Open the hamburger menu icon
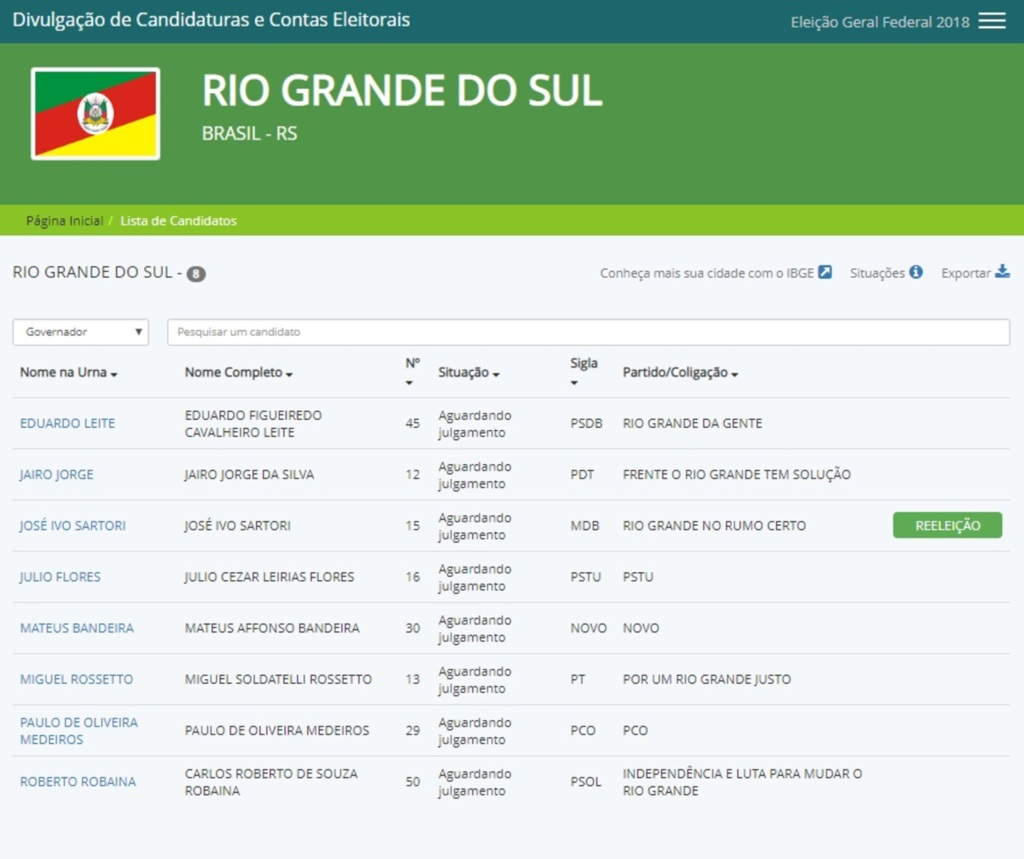Image resolution: width=1024 pixels, height=859 pixels. pyautogui.click(x=991, y=21)
